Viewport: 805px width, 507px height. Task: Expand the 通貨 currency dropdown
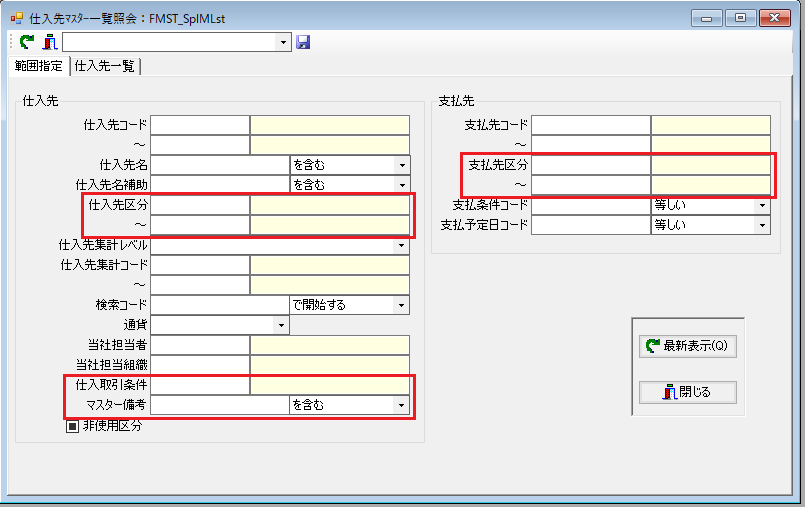pyautogui.click(x=281, y=325)
